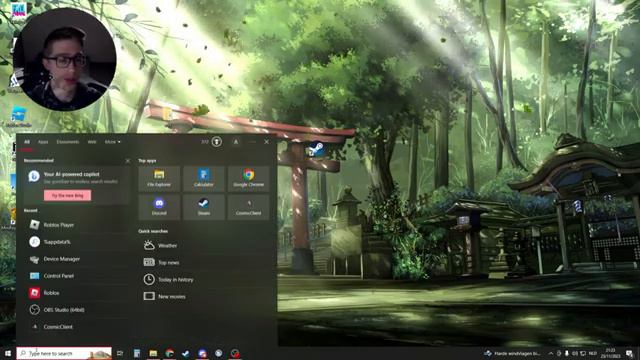Run the Today in history quick search
The height and width of the screenshot is (360, 640).
(x=204, y=280)
